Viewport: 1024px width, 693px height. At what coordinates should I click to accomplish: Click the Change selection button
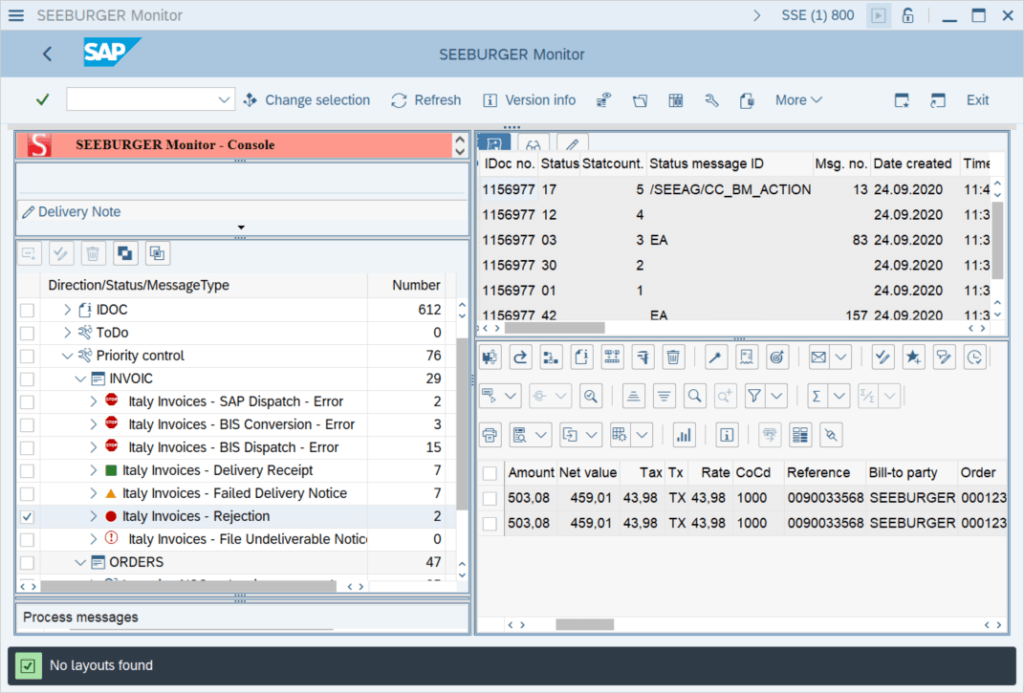[x=306, y=100]
